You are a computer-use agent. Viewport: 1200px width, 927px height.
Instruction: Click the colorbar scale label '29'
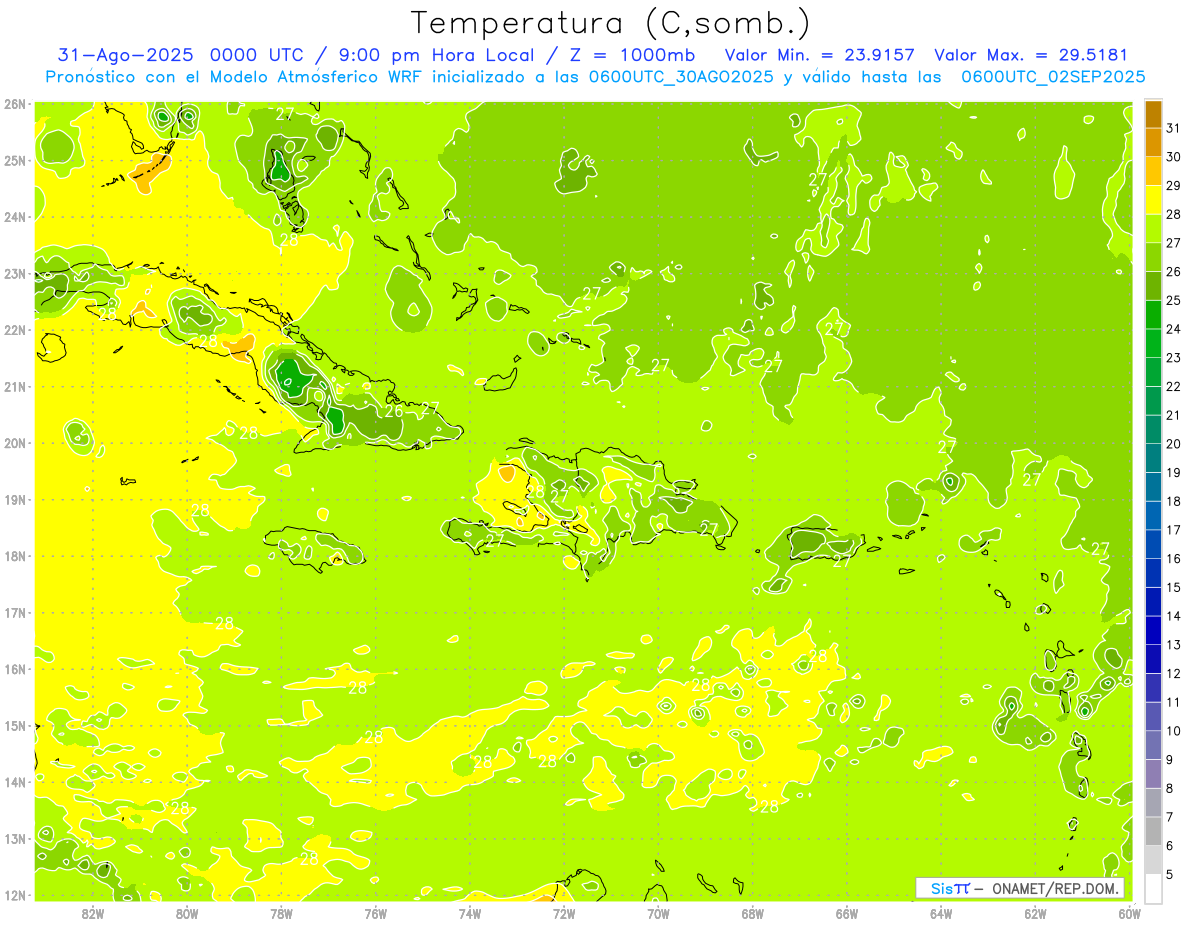point(1174,185)
